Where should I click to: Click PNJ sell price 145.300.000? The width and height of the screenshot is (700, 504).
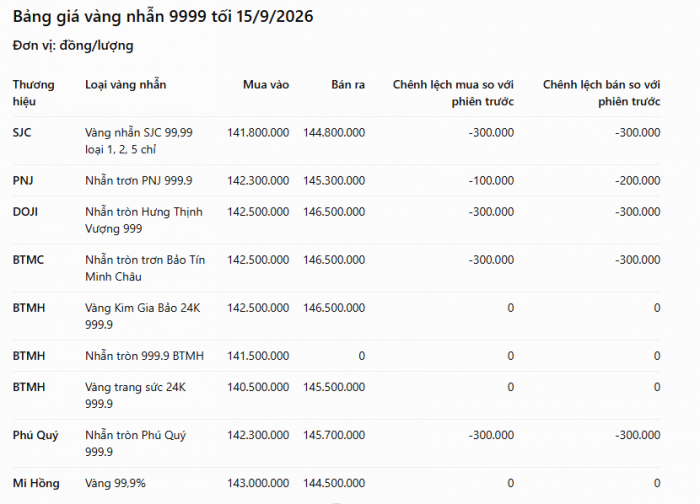pyautogui.click(x=334, y=180)
